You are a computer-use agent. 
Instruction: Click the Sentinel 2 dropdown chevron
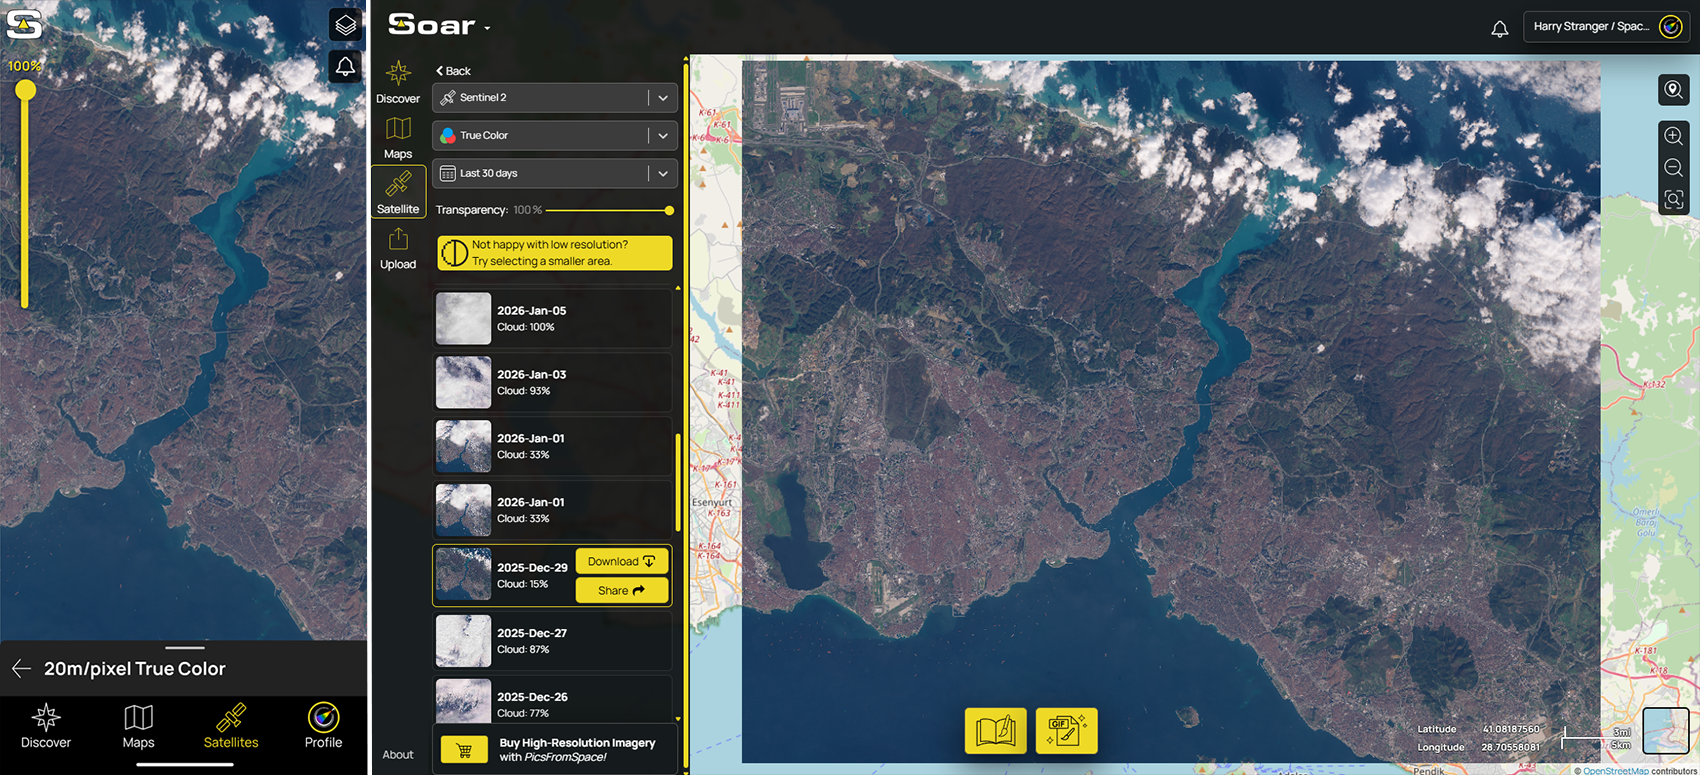(663, 98)
